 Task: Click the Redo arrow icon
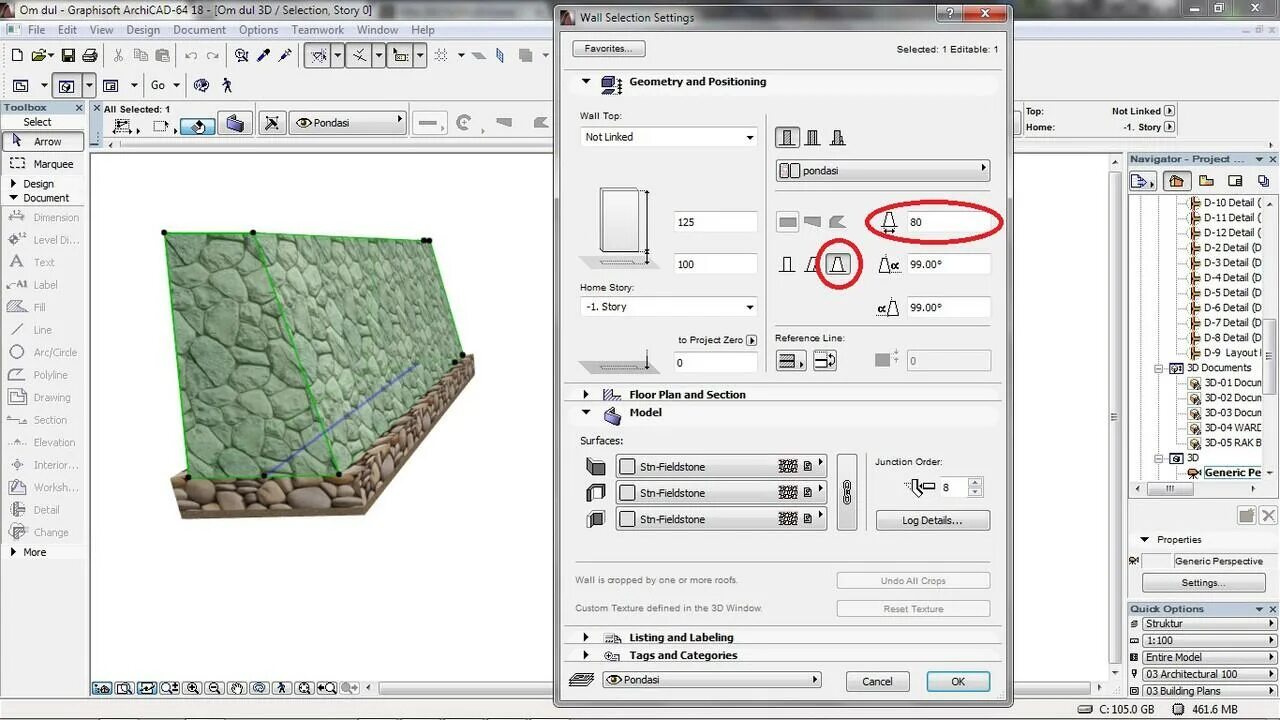click(212, 56)
